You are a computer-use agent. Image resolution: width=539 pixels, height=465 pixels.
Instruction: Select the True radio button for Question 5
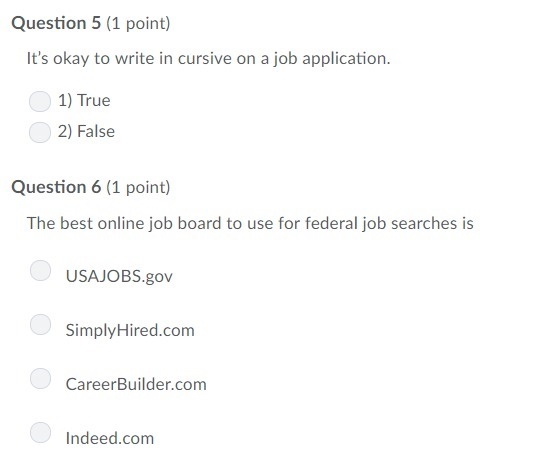(x=40, y=101)
